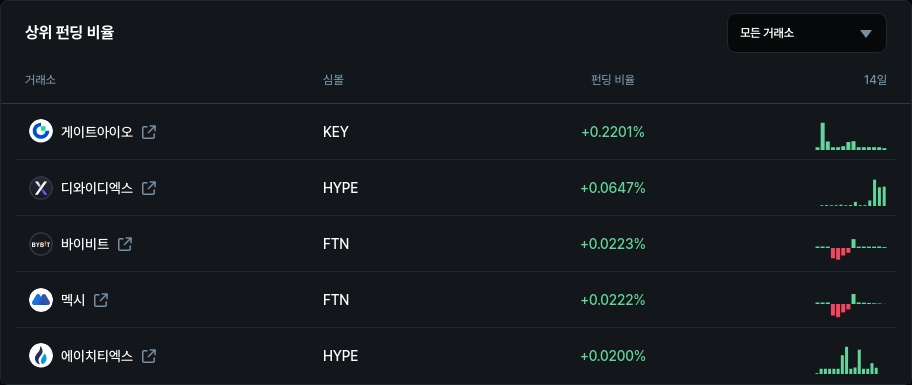The image size is (912, 385).
Task: Open external link icon beside 게이트아이오
Action: [x=149, y=132]
